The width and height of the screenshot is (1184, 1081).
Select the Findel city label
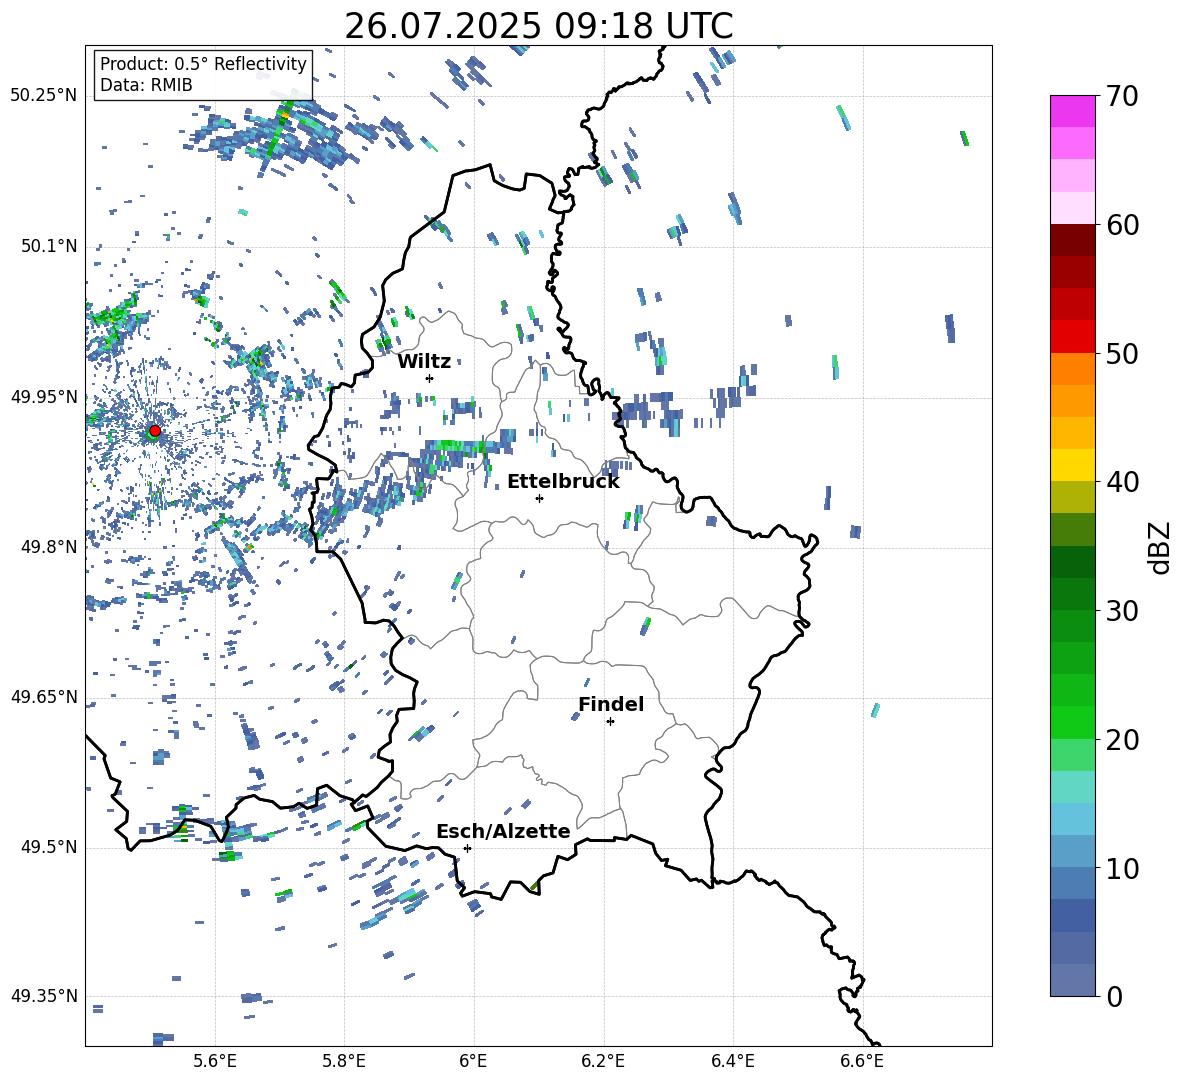(x=611, y=704)
